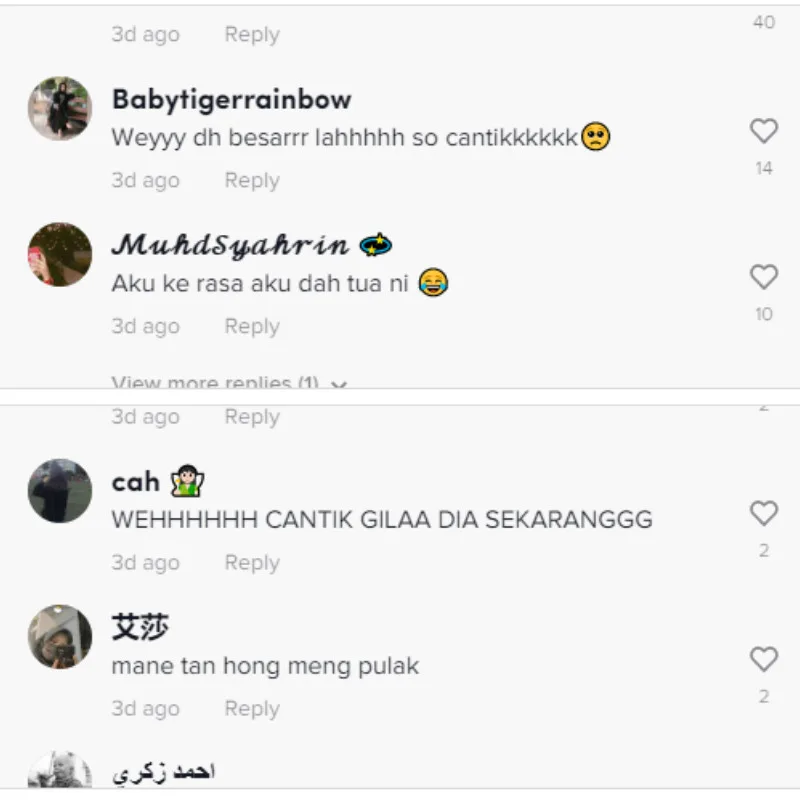Screen dimensions: 800x800
Task: Open MuhdSyahrin's avatar image
Action: click(x=60, y=255)
